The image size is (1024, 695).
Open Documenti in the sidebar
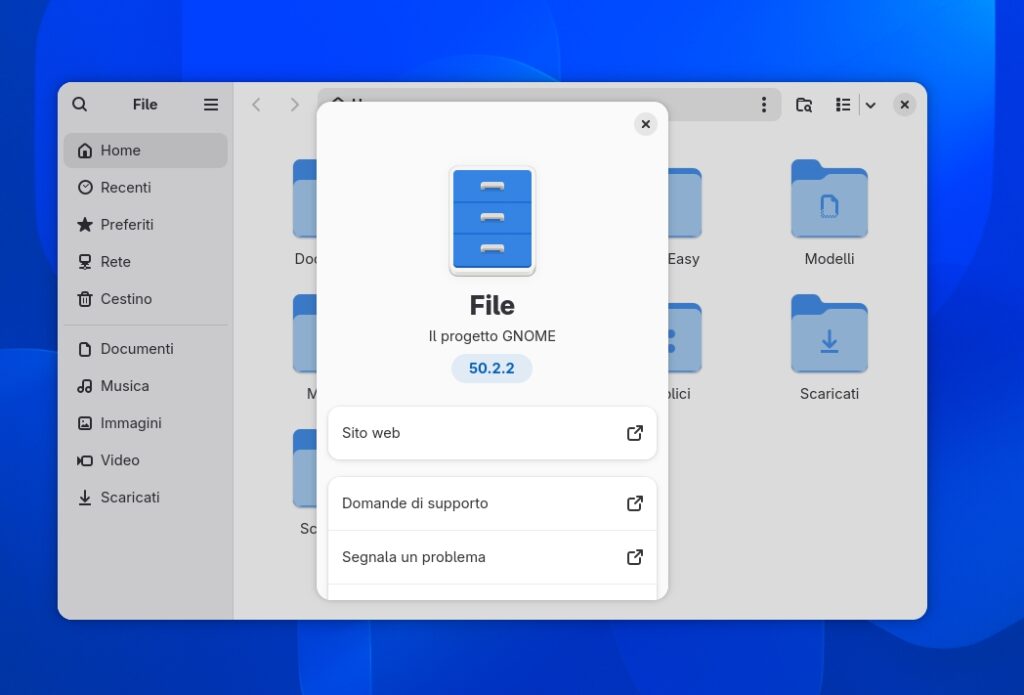146,349
